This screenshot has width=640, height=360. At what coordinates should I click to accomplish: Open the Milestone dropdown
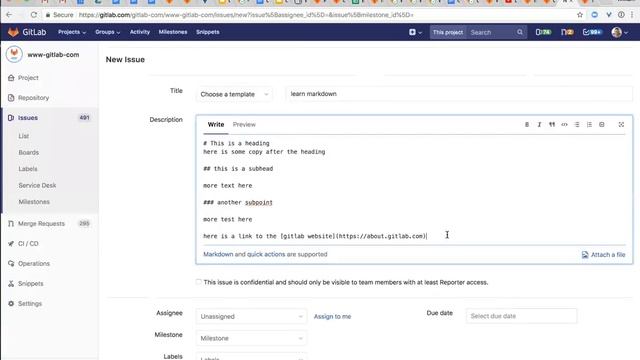[x=251, y=338]
